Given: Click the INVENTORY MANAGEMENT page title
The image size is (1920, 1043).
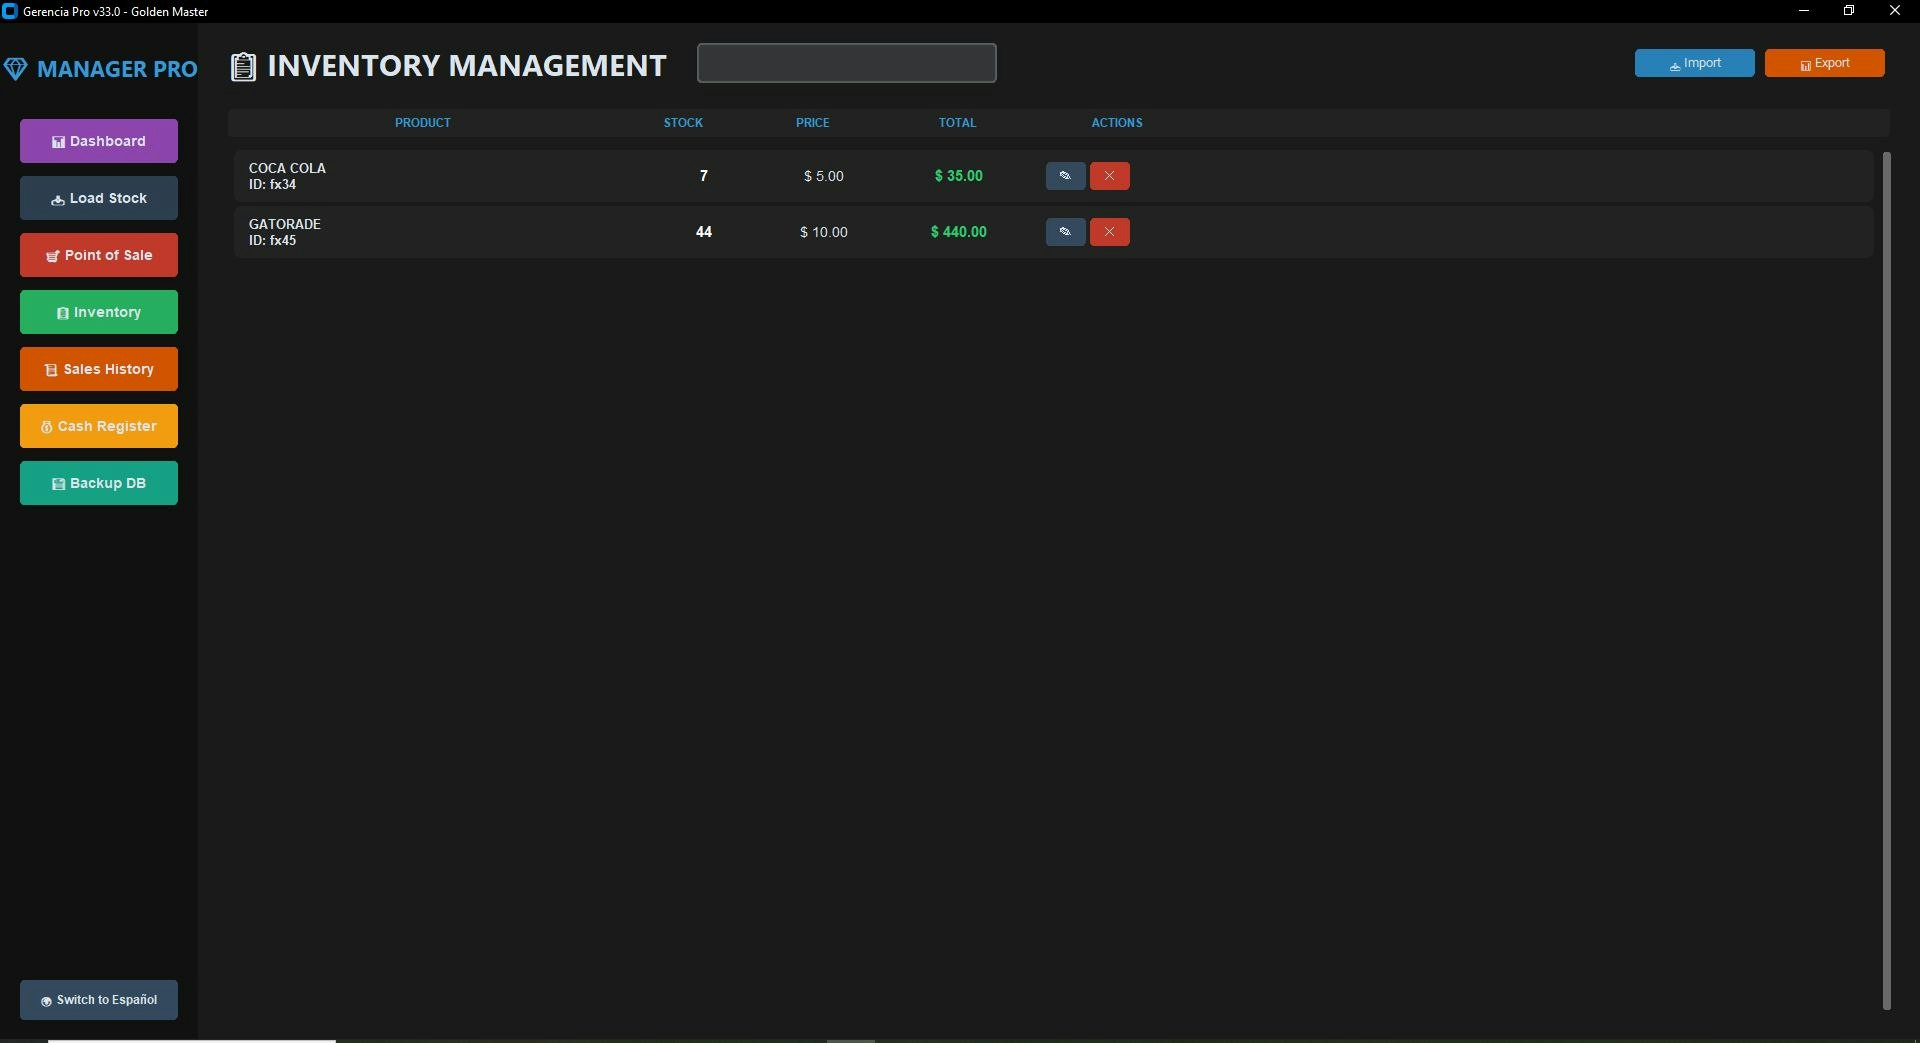Looking at the screenshot, I should pos(467,66).
